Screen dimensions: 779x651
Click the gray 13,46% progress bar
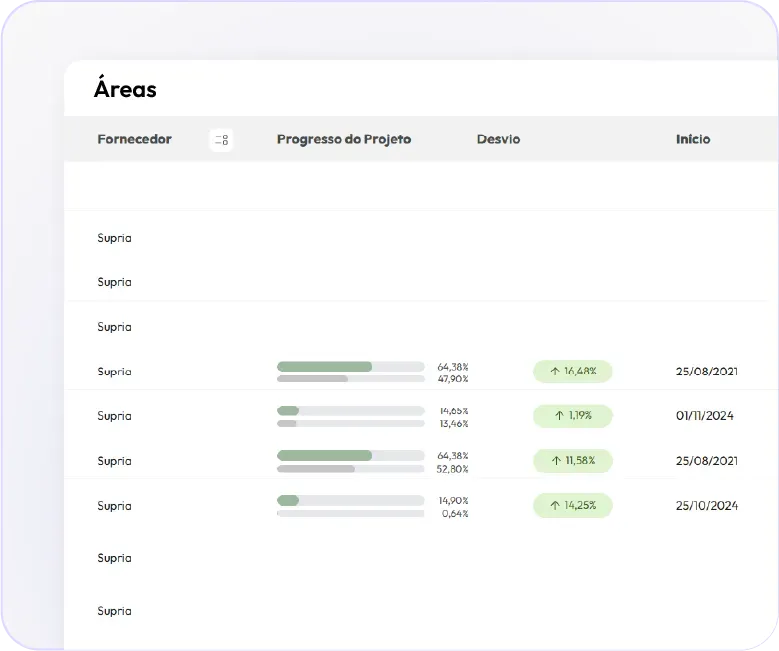[287, 424]
